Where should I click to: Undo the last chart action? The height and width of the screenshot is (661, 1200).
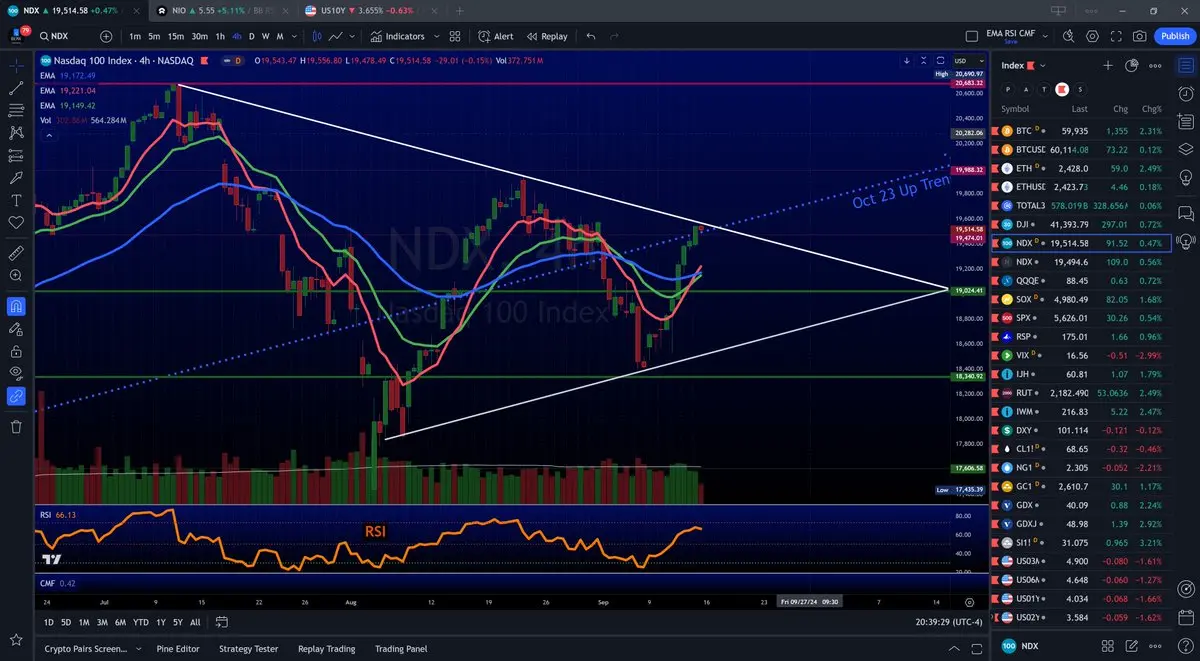click(591, 36)
